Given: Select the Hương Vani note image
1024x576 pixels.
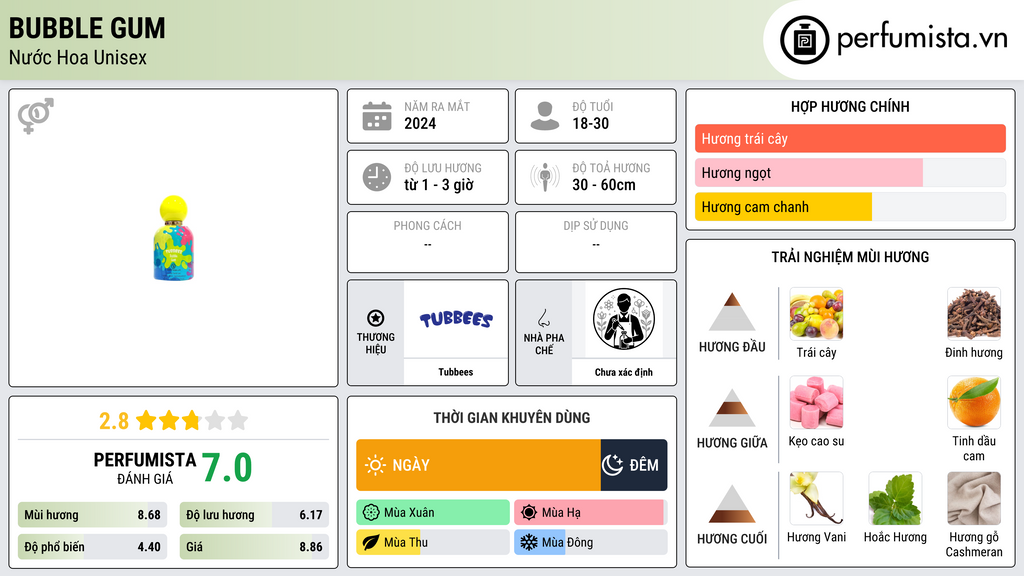Looking at the screenshot, I should pyautogui.click(x=816, y=498).
